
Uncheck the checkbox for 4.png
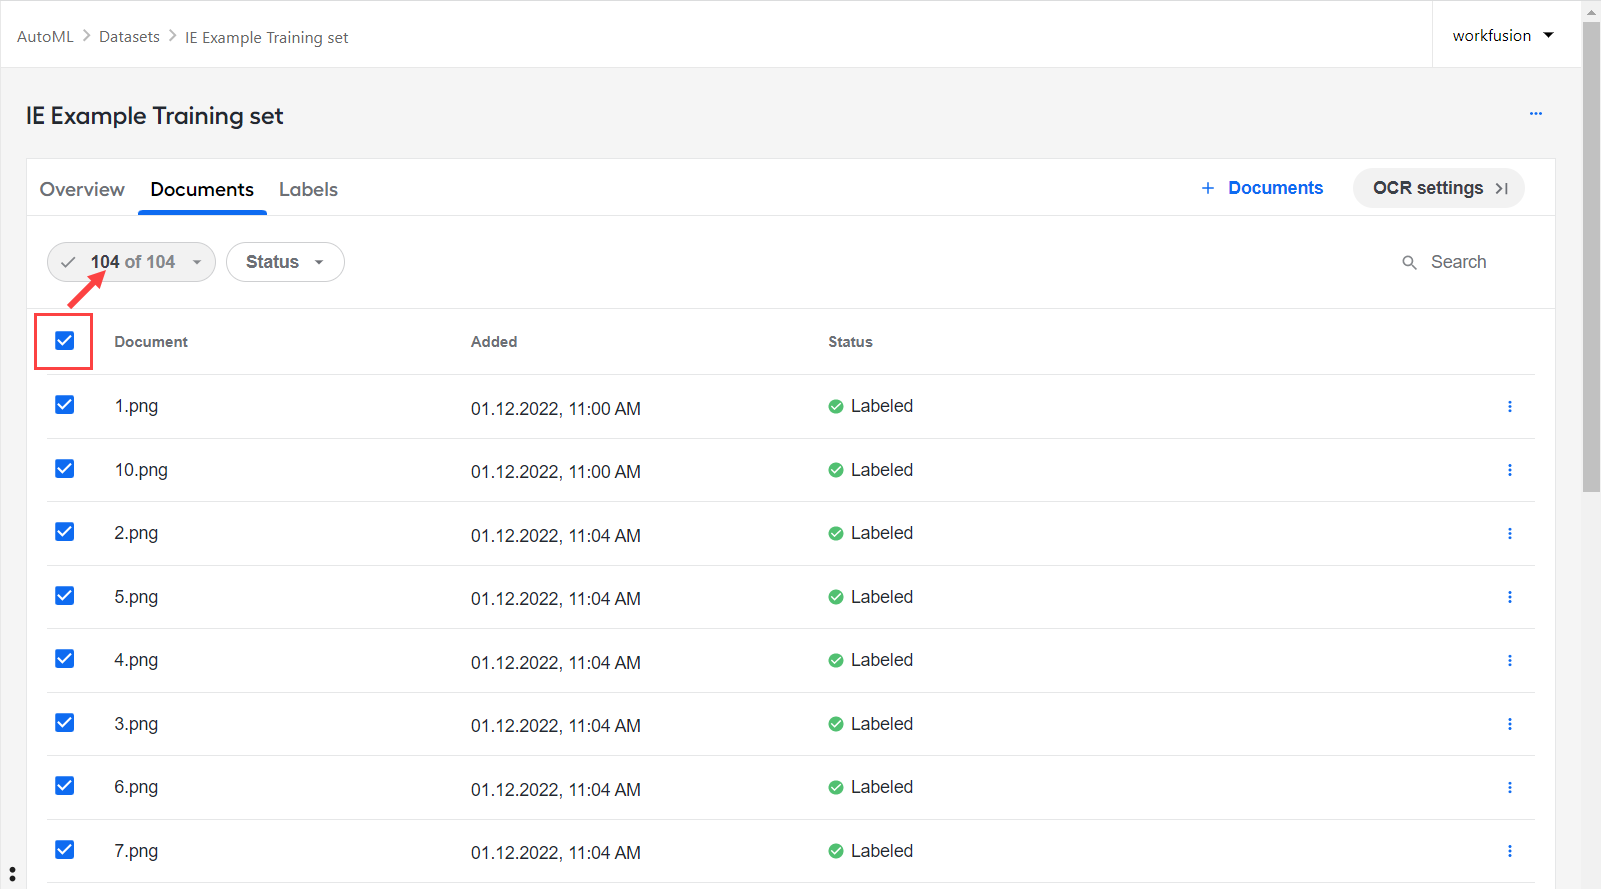pyautogui.click(x=65, y=659)
